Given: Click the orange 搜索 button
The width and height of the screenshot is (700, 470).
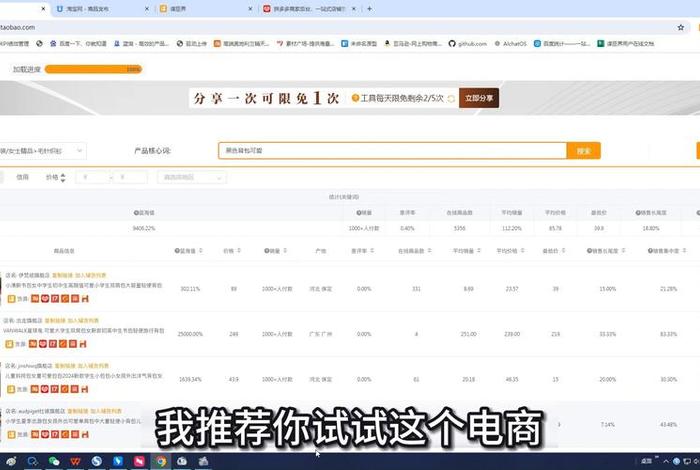Looking at the screenshot, I should coord(583,150).
